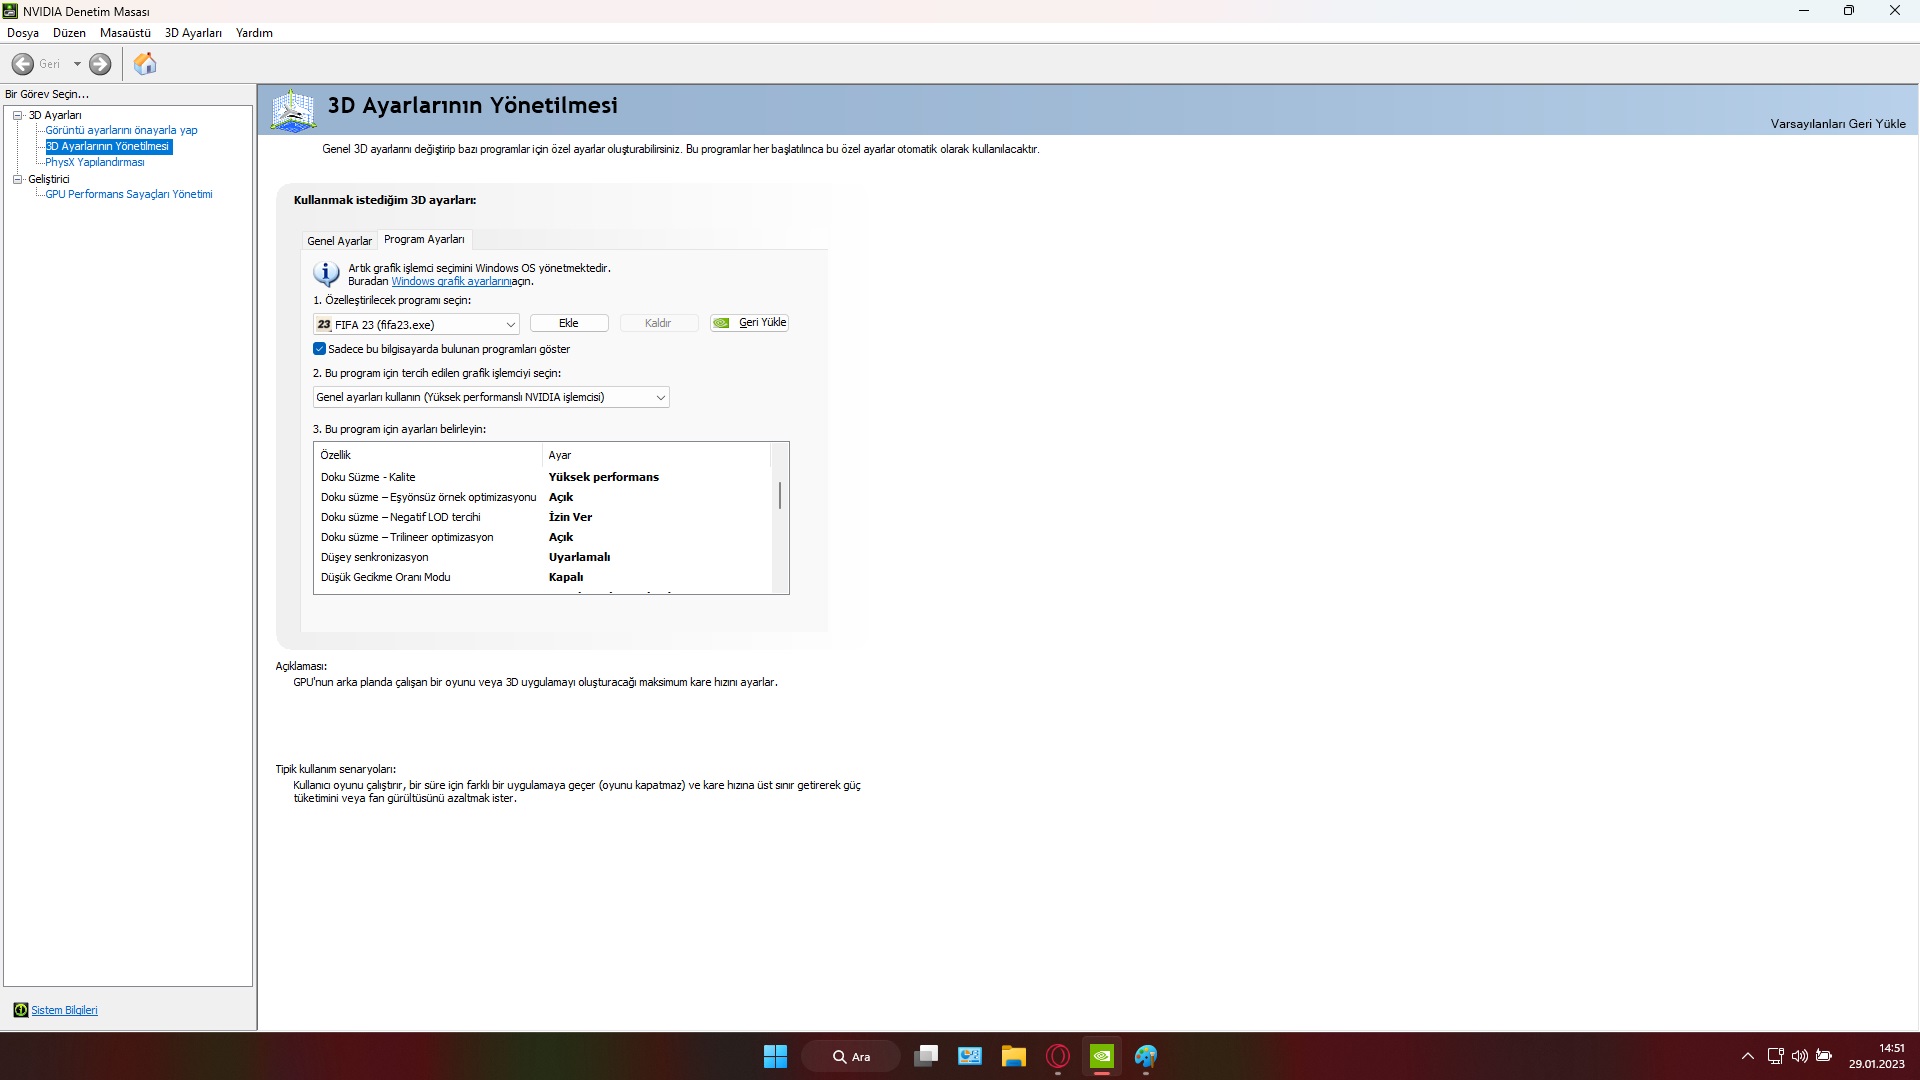
Task: Click the Sistem Bilgileri icon
Action: coord(20,1010)
